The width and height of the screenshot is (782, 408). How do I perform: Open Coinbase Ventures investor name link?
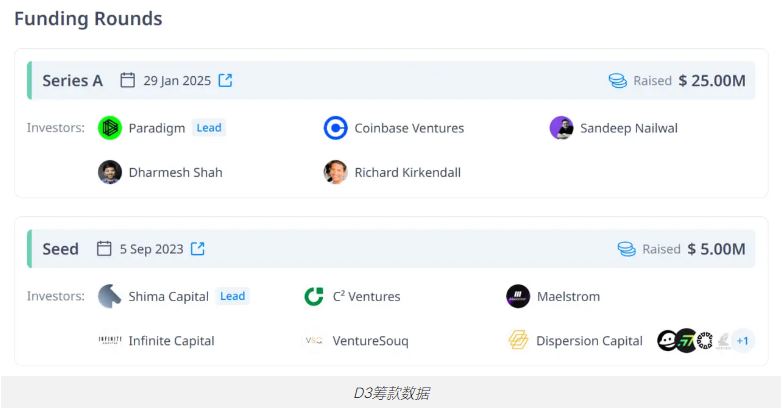pos(409,128)
